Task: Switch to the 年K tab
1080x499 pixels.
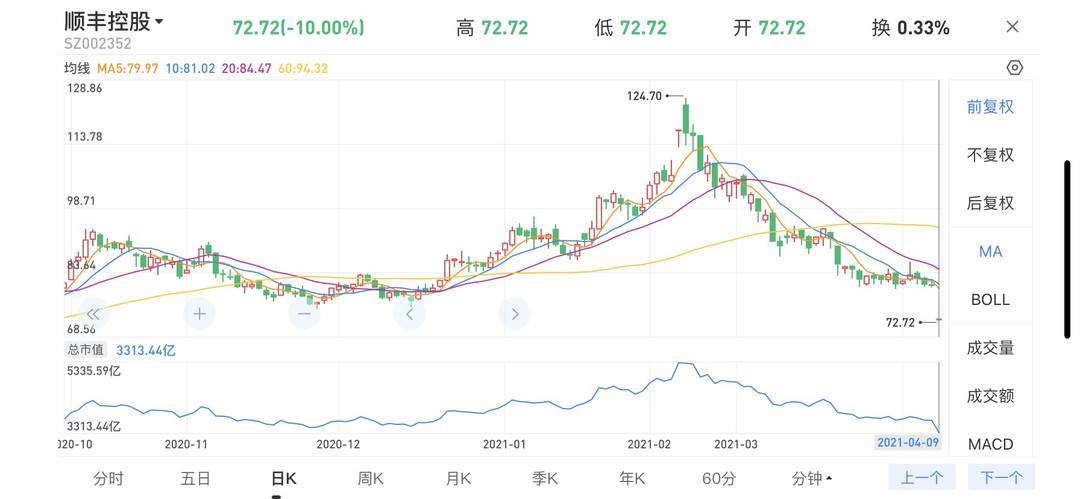Action: pyautogui.click(x=632, y=478)
